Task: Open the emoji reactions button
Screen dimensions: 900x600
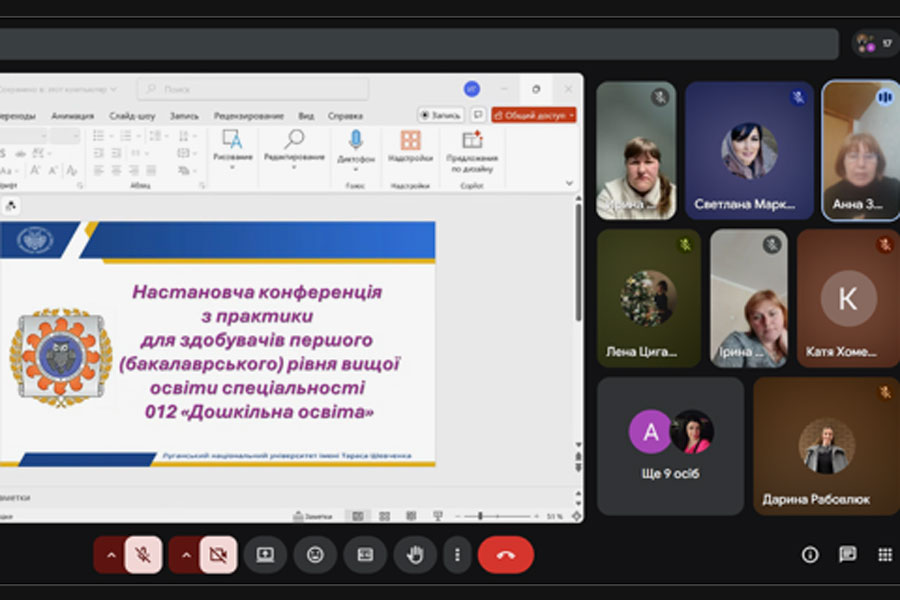Action: coord(315,555)
